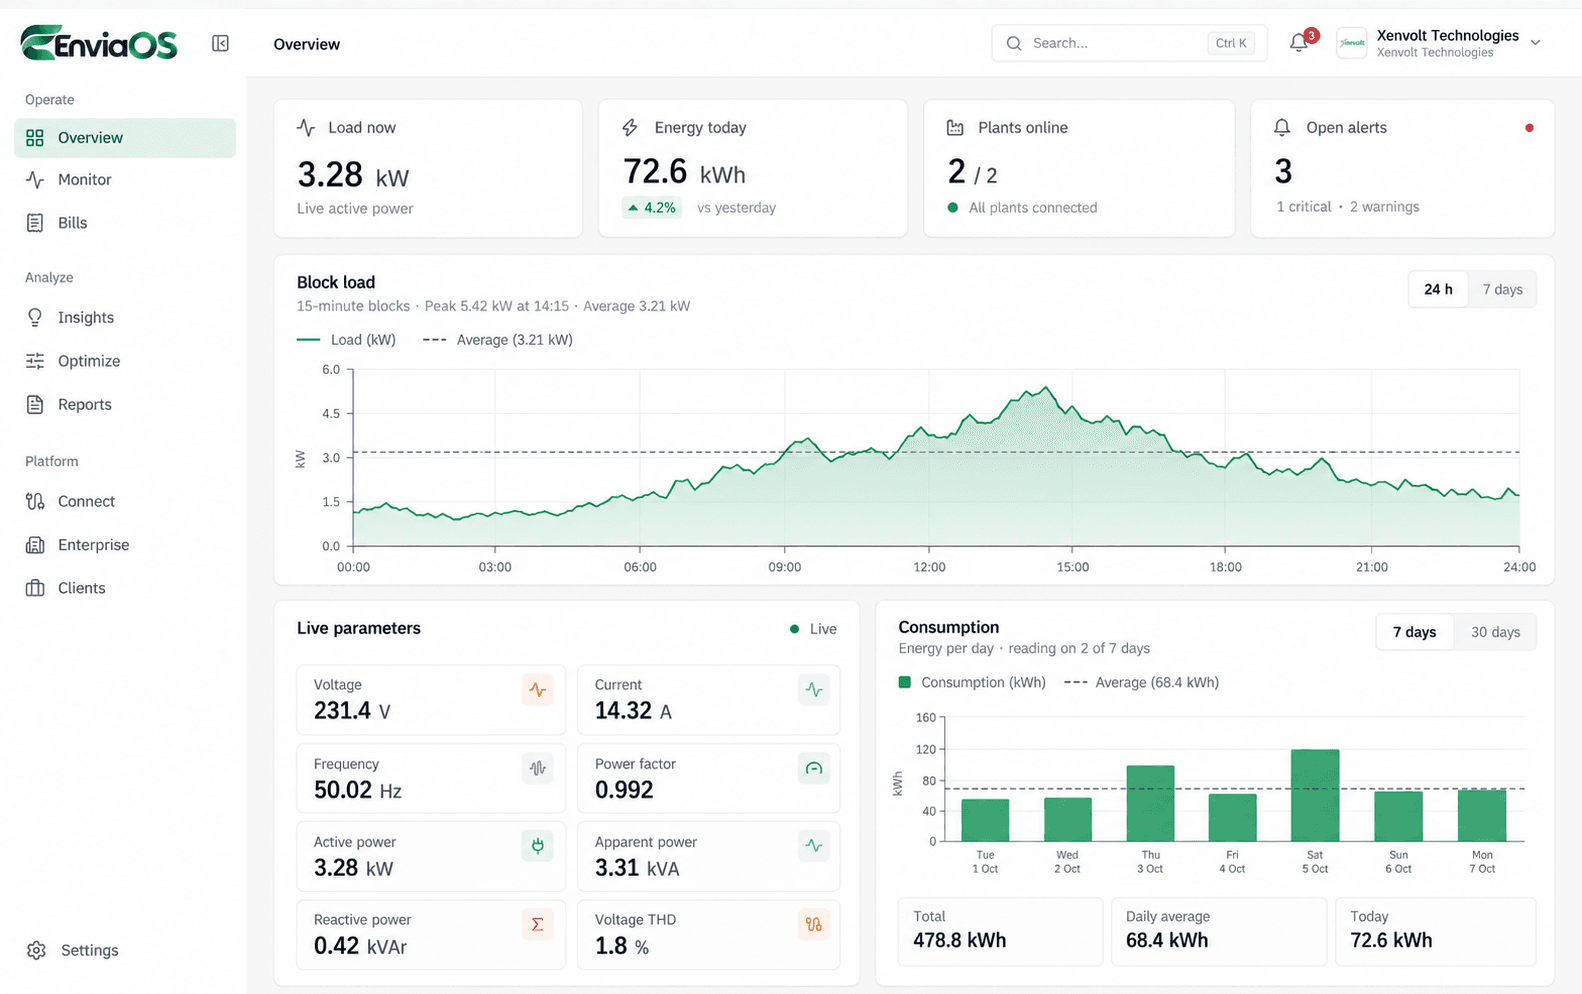
Task: Switch Block load chart to 24 h
Action: tap(1438, 289)
